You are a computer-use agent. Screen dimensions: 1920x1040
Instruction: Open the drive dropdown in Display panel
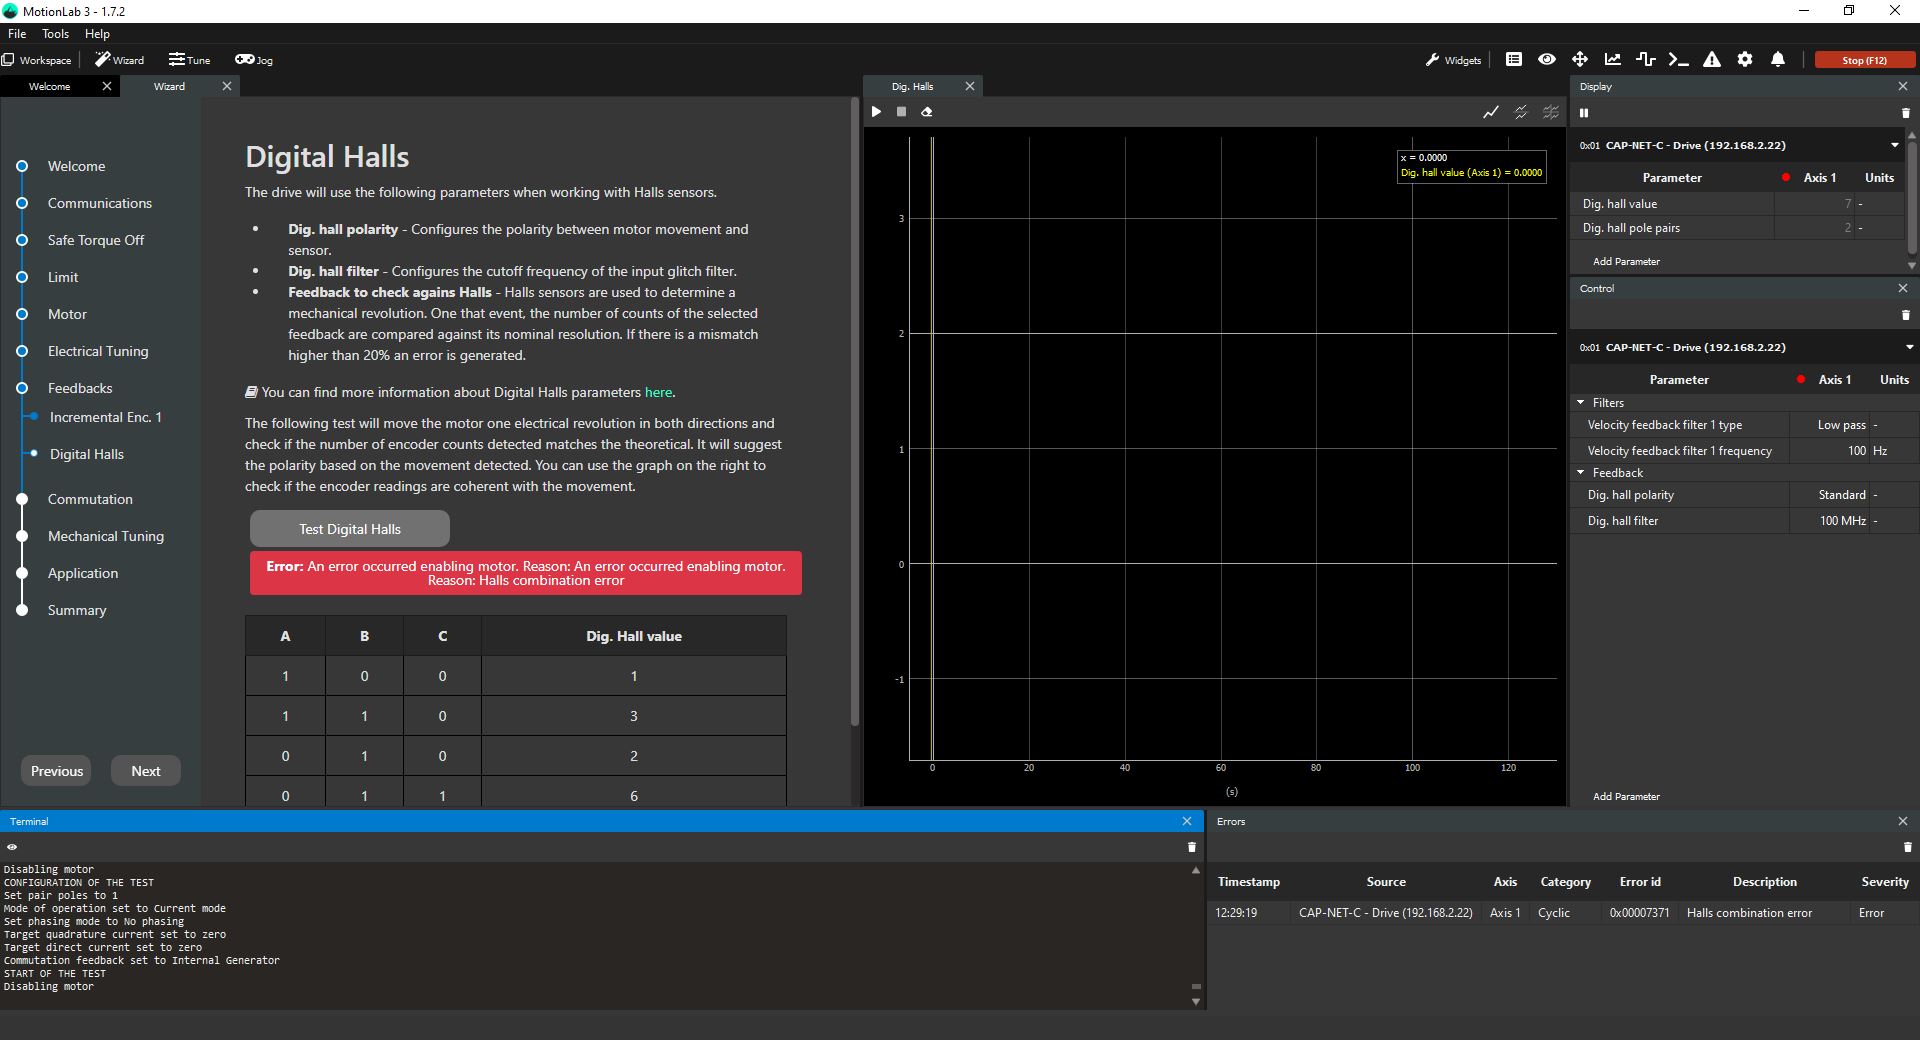[1894, 146]
